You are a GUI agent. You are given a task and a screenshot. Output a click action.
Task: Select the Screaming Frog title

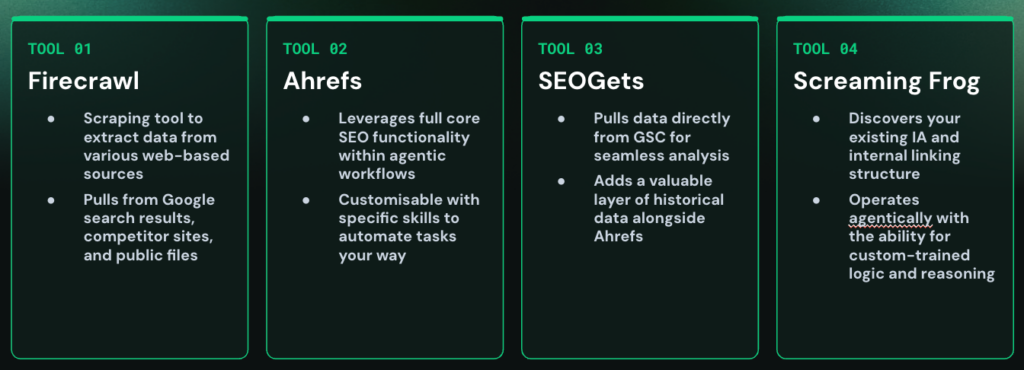[886, 82]
